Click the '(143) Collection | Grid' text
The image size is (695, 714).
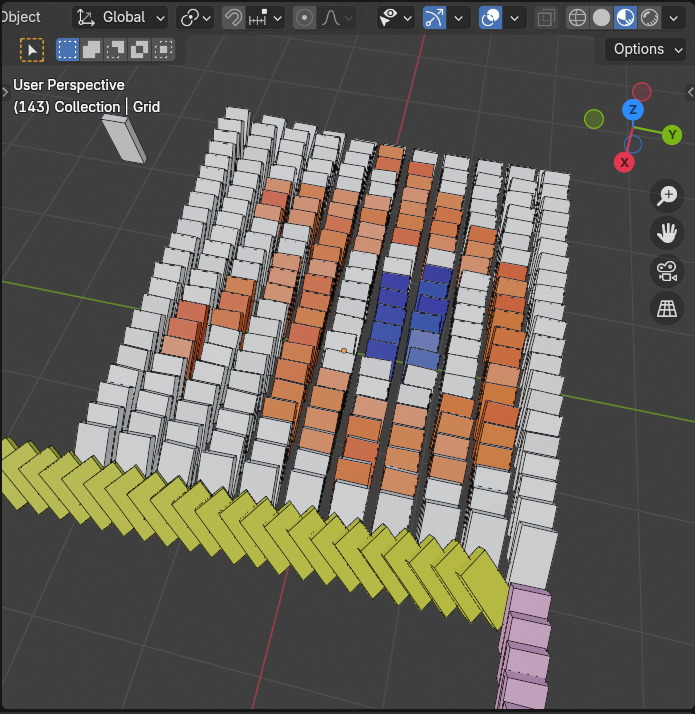(87, 107)
